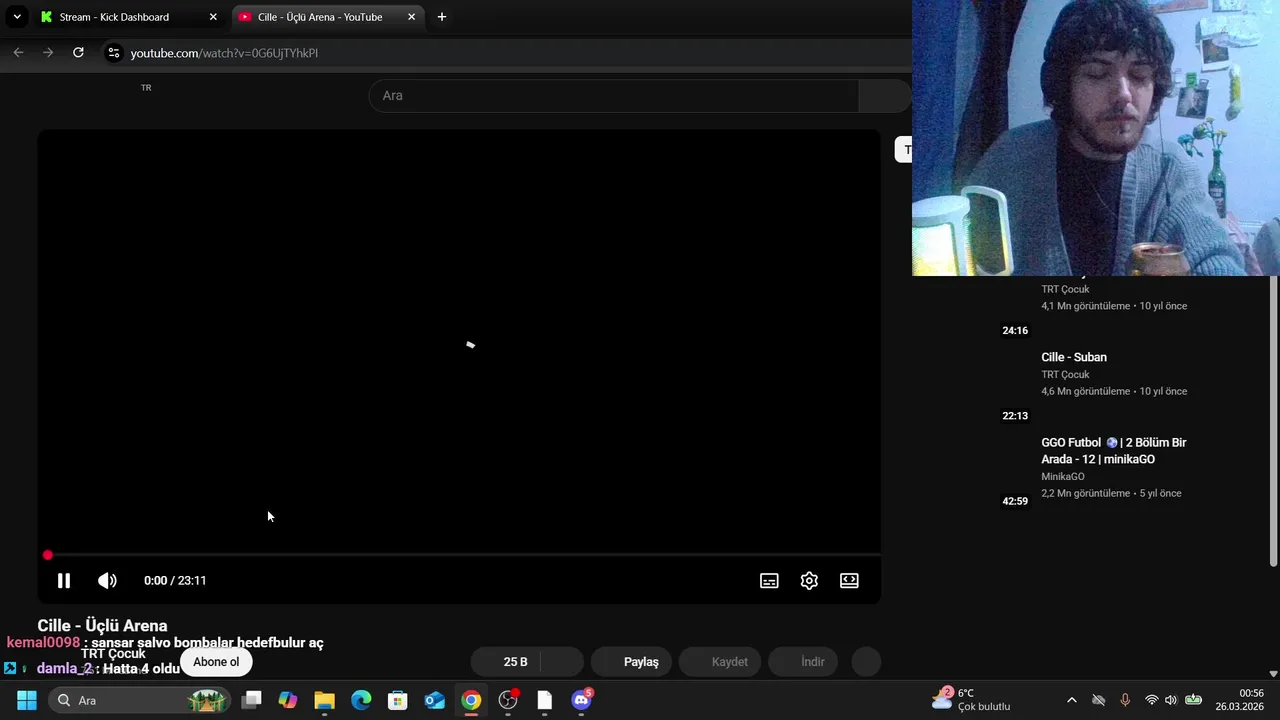Open the TRT Çocuk channel under Cille - Suban
The width and height of the screenshot is (1280, 720).
click(1065, 375)
